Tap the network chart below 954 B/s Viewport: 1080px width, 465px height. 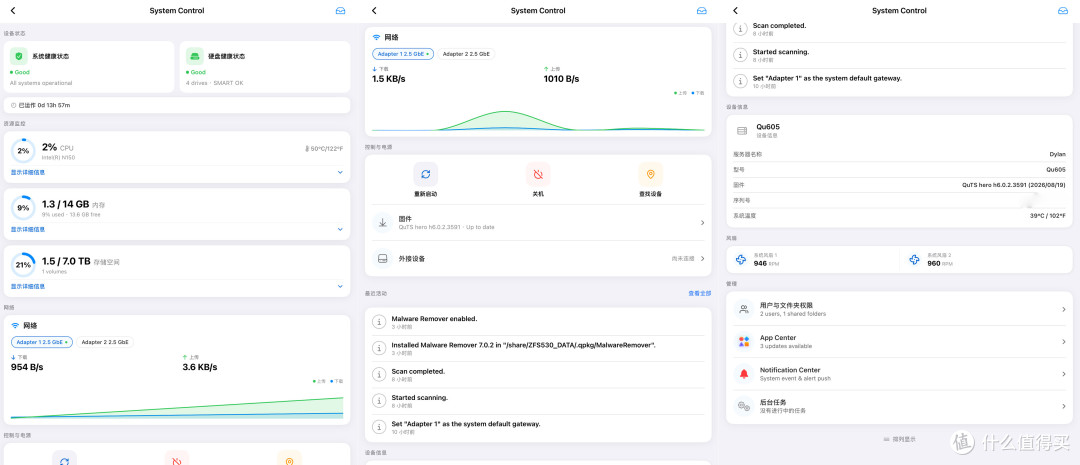click(177, 406)
